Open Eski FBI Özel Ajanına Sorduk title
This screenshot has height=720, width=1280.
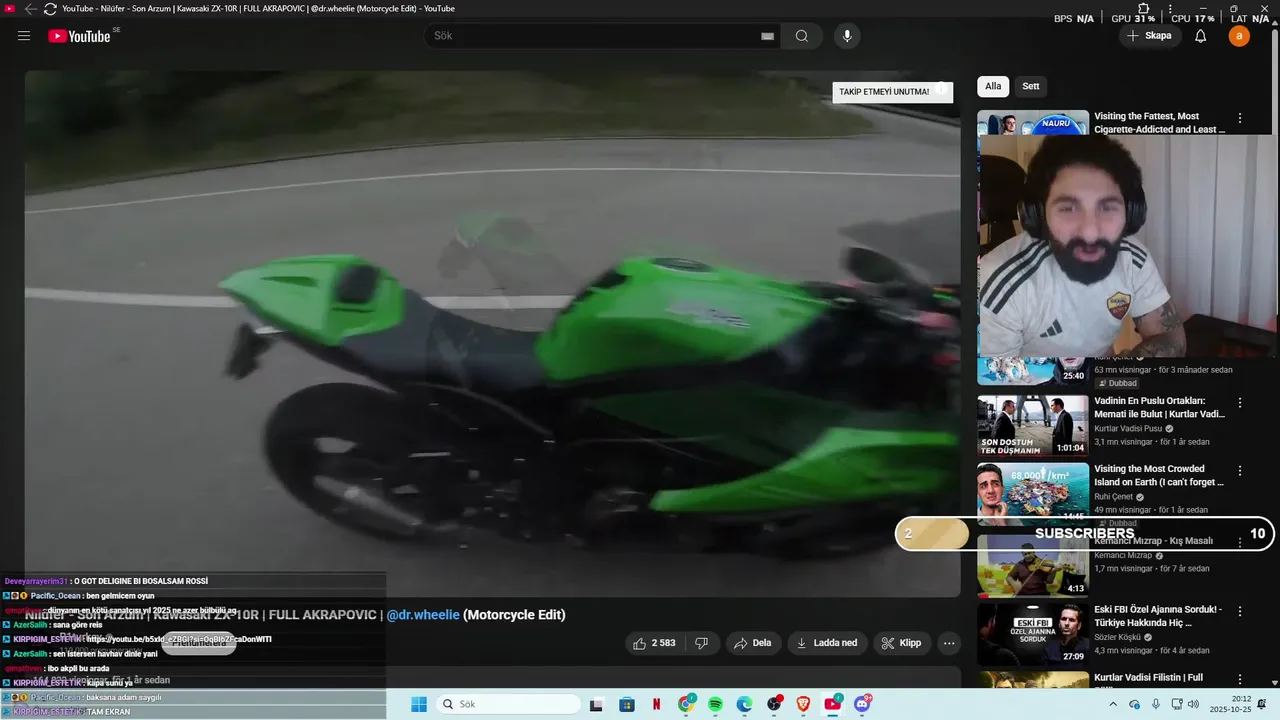[1158, 616]
